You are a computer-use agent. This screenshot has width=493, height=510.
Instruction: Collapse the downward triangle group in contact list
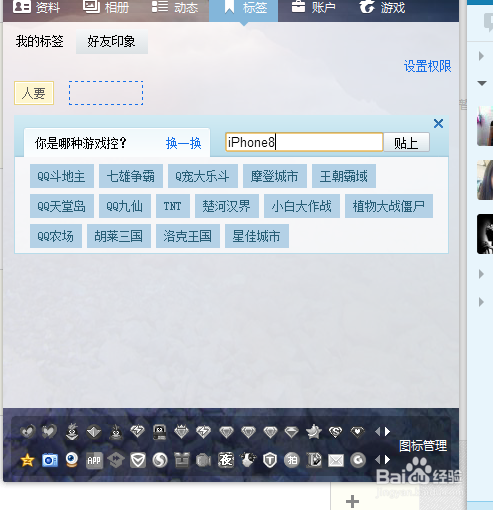pos(482,83)
